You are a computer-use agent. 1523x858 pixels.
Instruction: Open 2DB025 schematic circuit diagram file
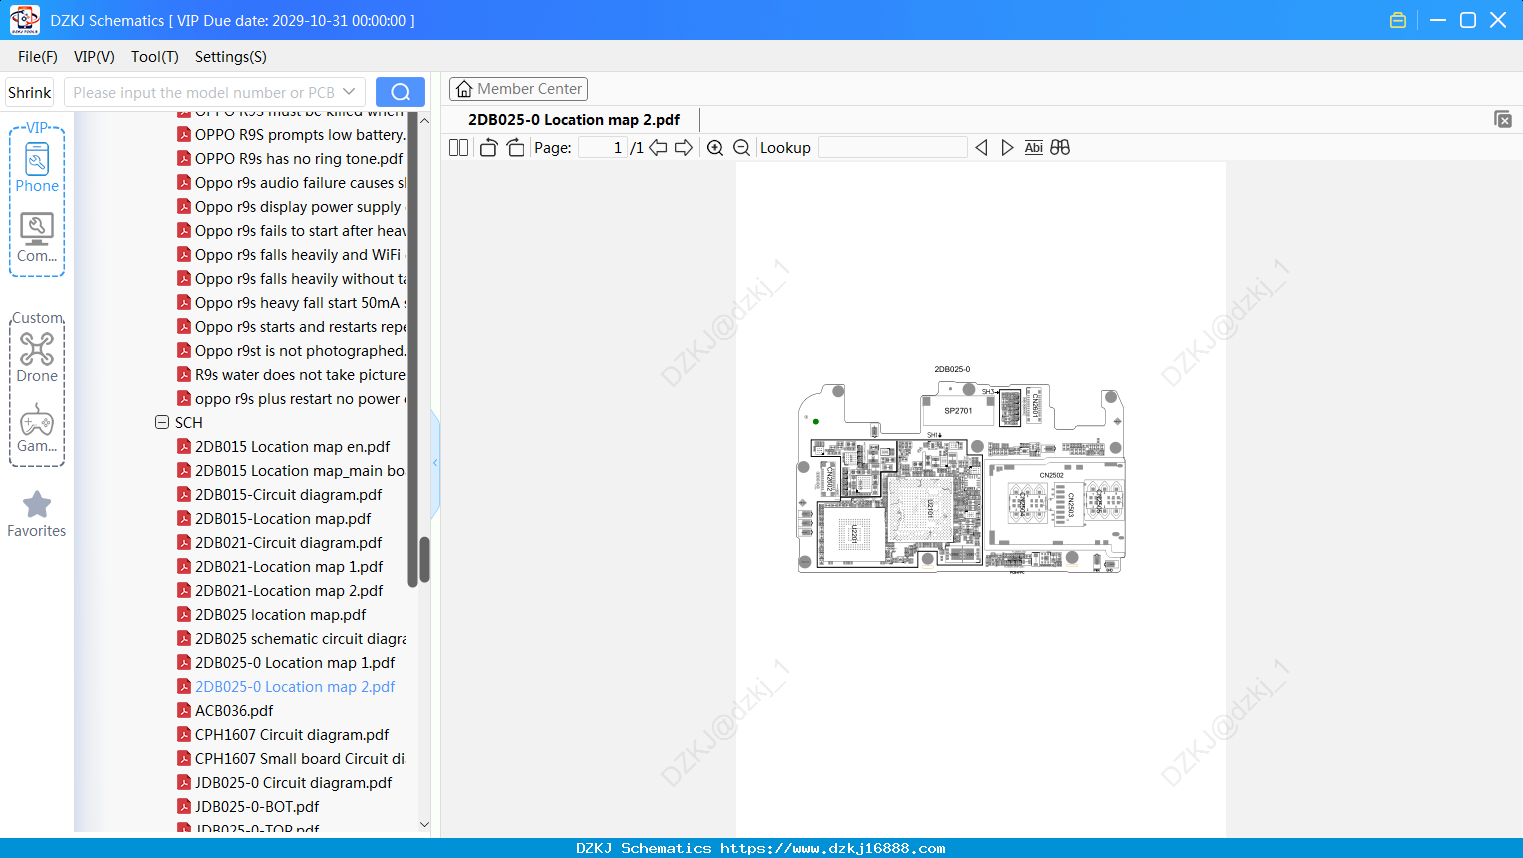pyautogui.click(x=300, y=638)
